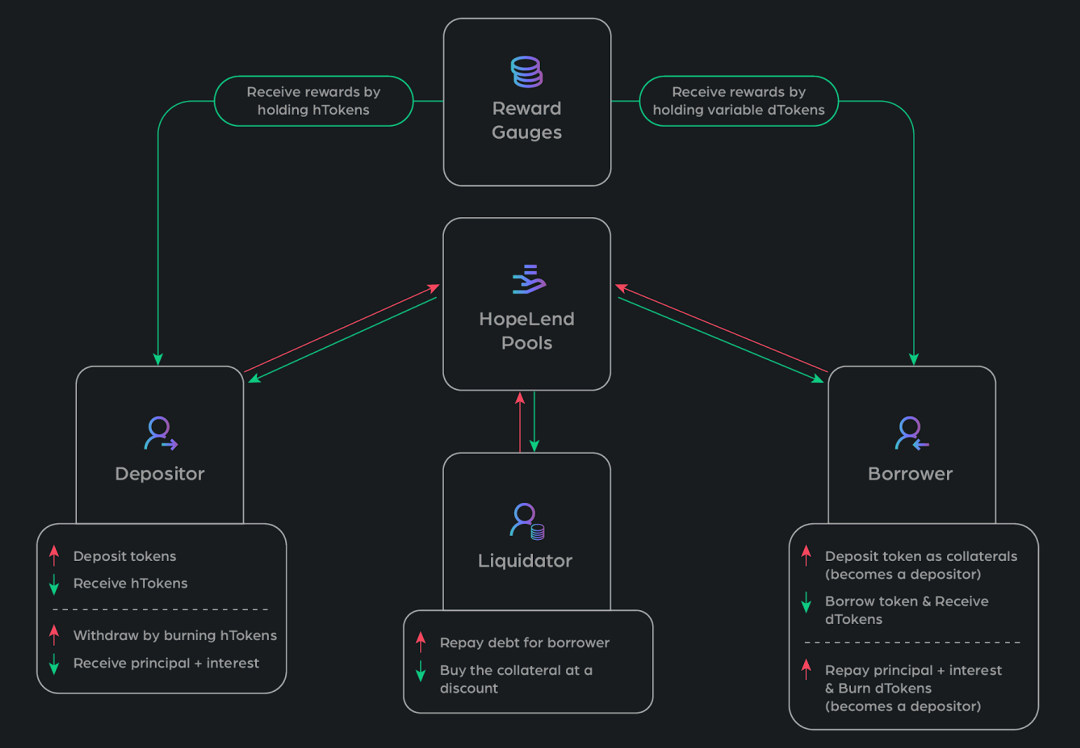1080x748 pixels.
Task: Select the Borrower user icon
Action: [x=911, y=433]
